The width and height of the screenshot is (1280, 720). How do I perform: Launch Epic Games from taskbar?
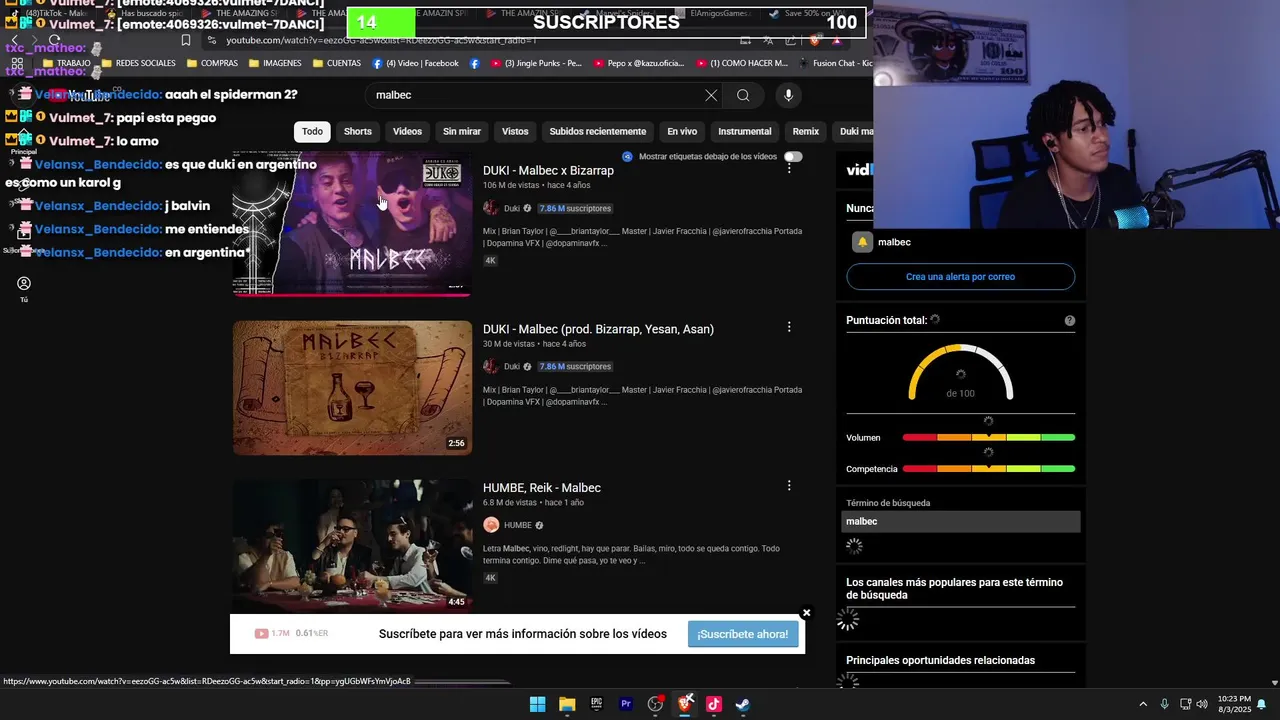(x=596, y=704)
